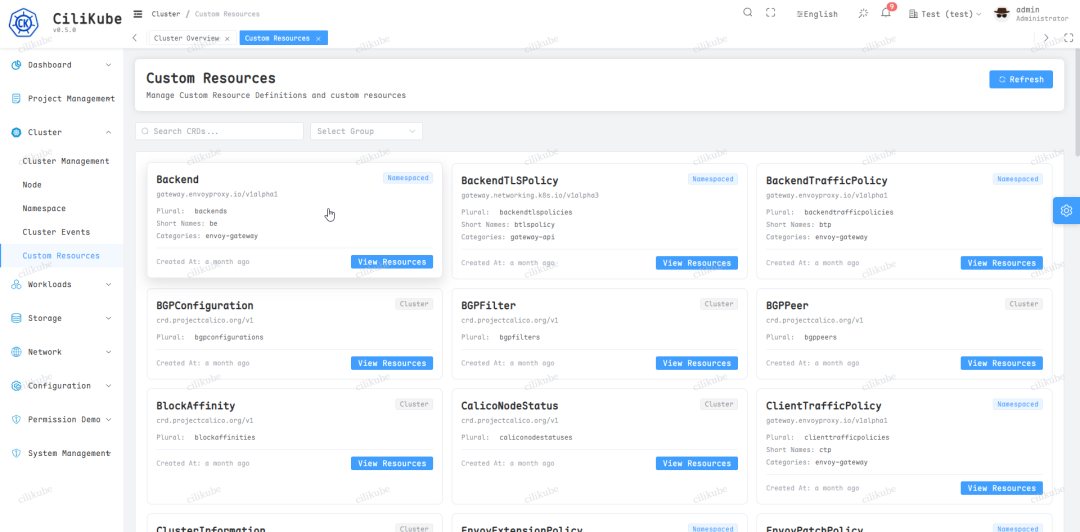Image resolution: width=1080 pixels, height=532 pixels.
Task: Click the Storage sidebar icon
Action: pos(17,318)
